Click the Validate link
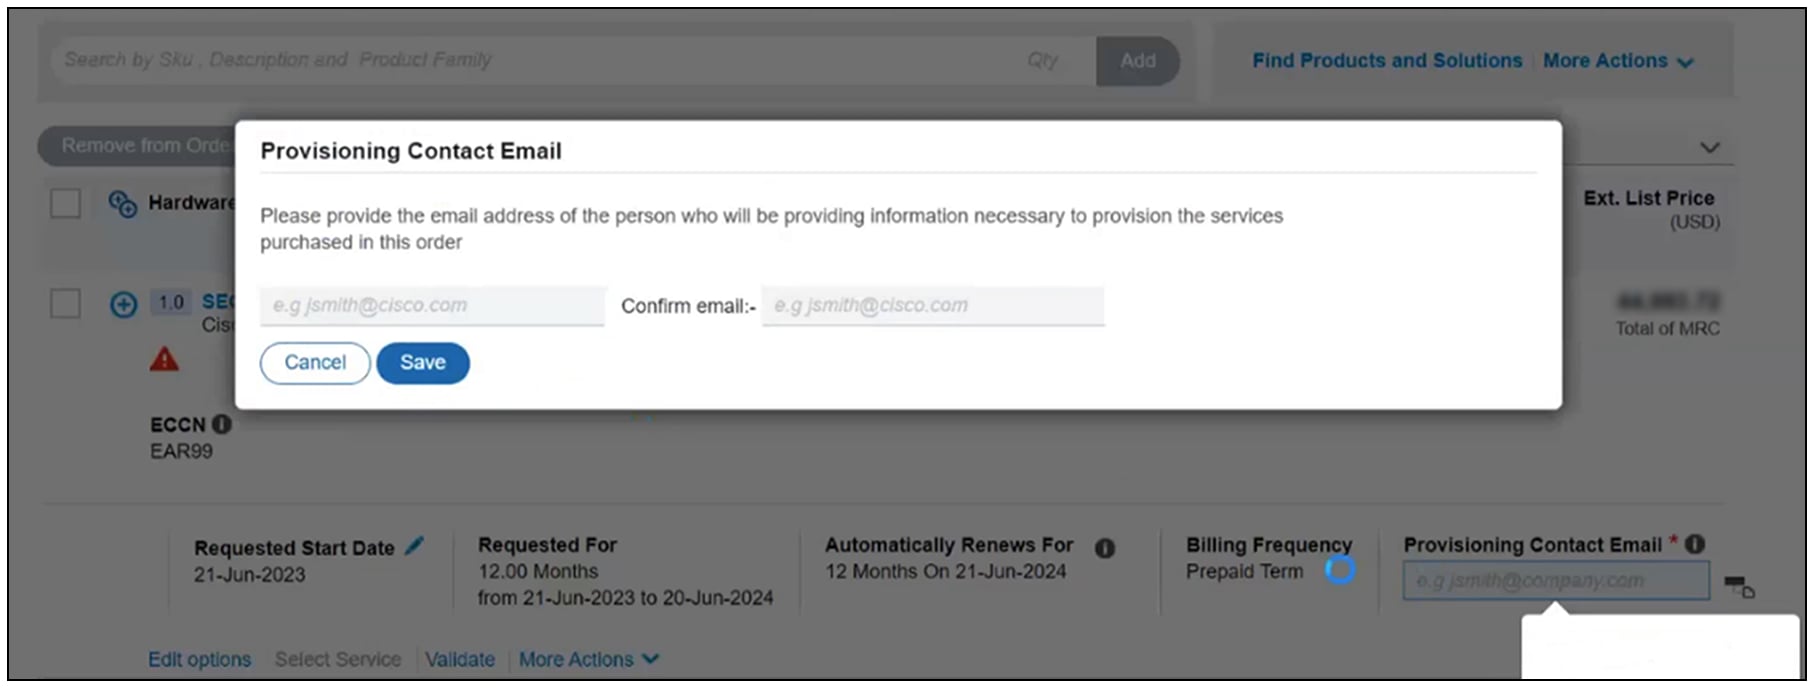Image resolution: width=1815 pixels, height=689 pixels. pos(460,659)
